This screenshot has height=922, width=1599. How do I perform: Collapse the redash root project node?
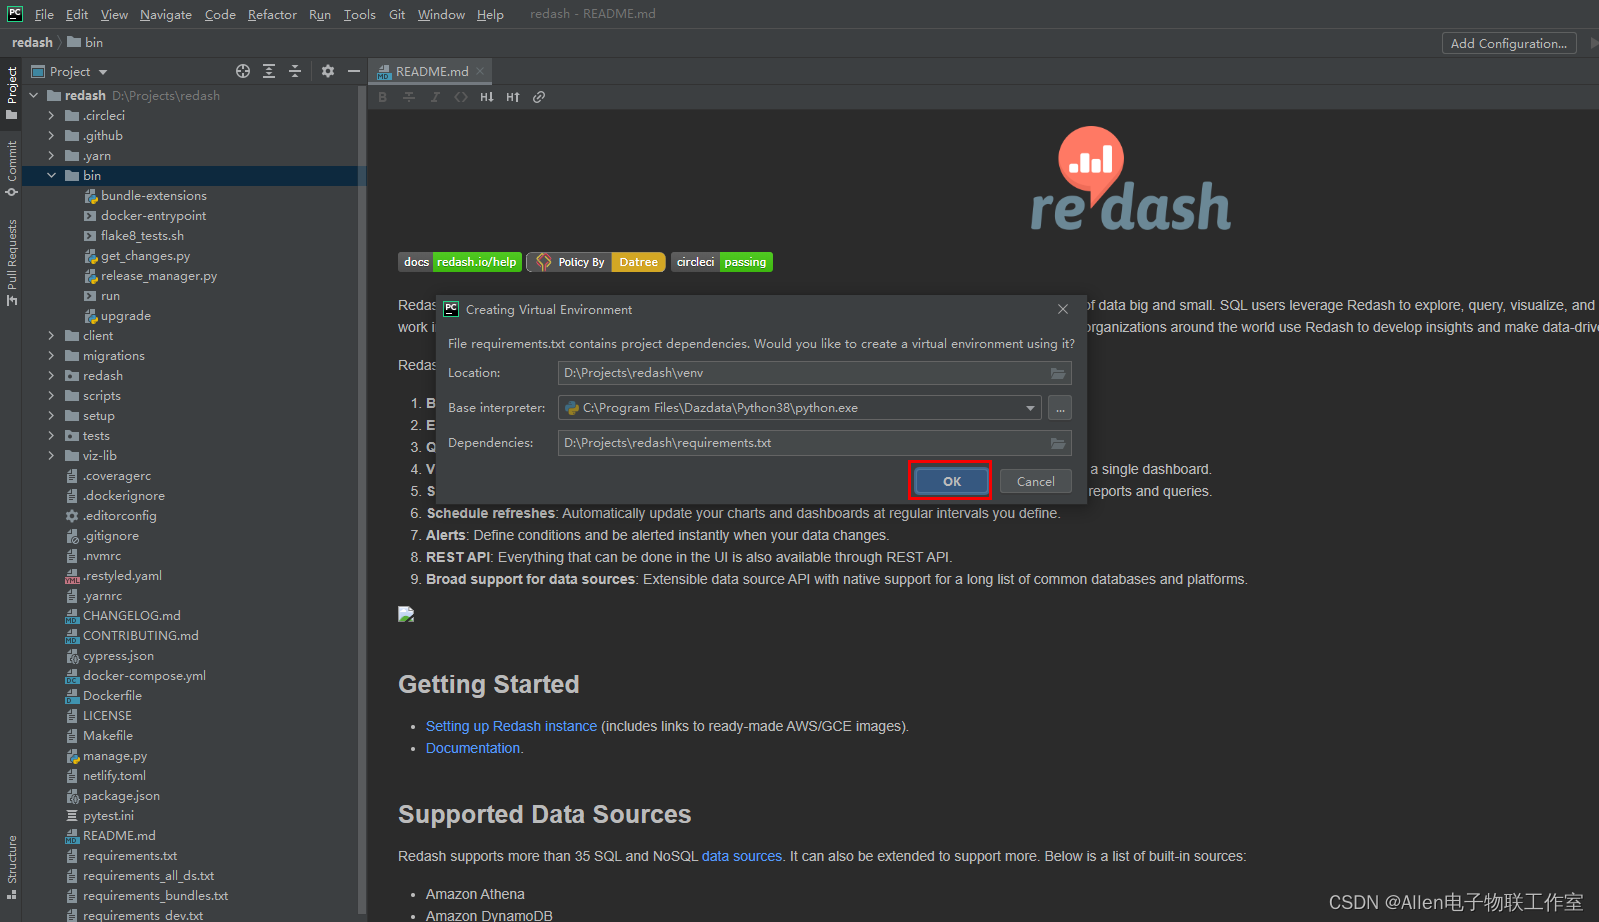34,95
